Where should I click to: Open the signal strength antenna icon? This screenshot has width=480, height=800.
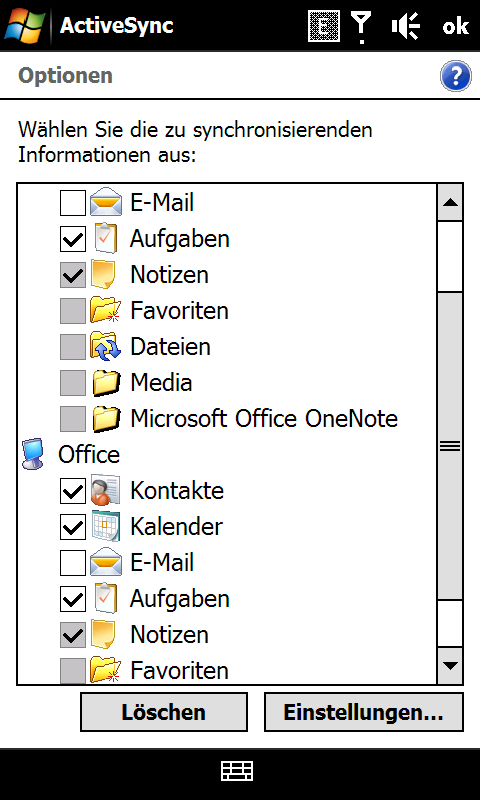(362, 27)
